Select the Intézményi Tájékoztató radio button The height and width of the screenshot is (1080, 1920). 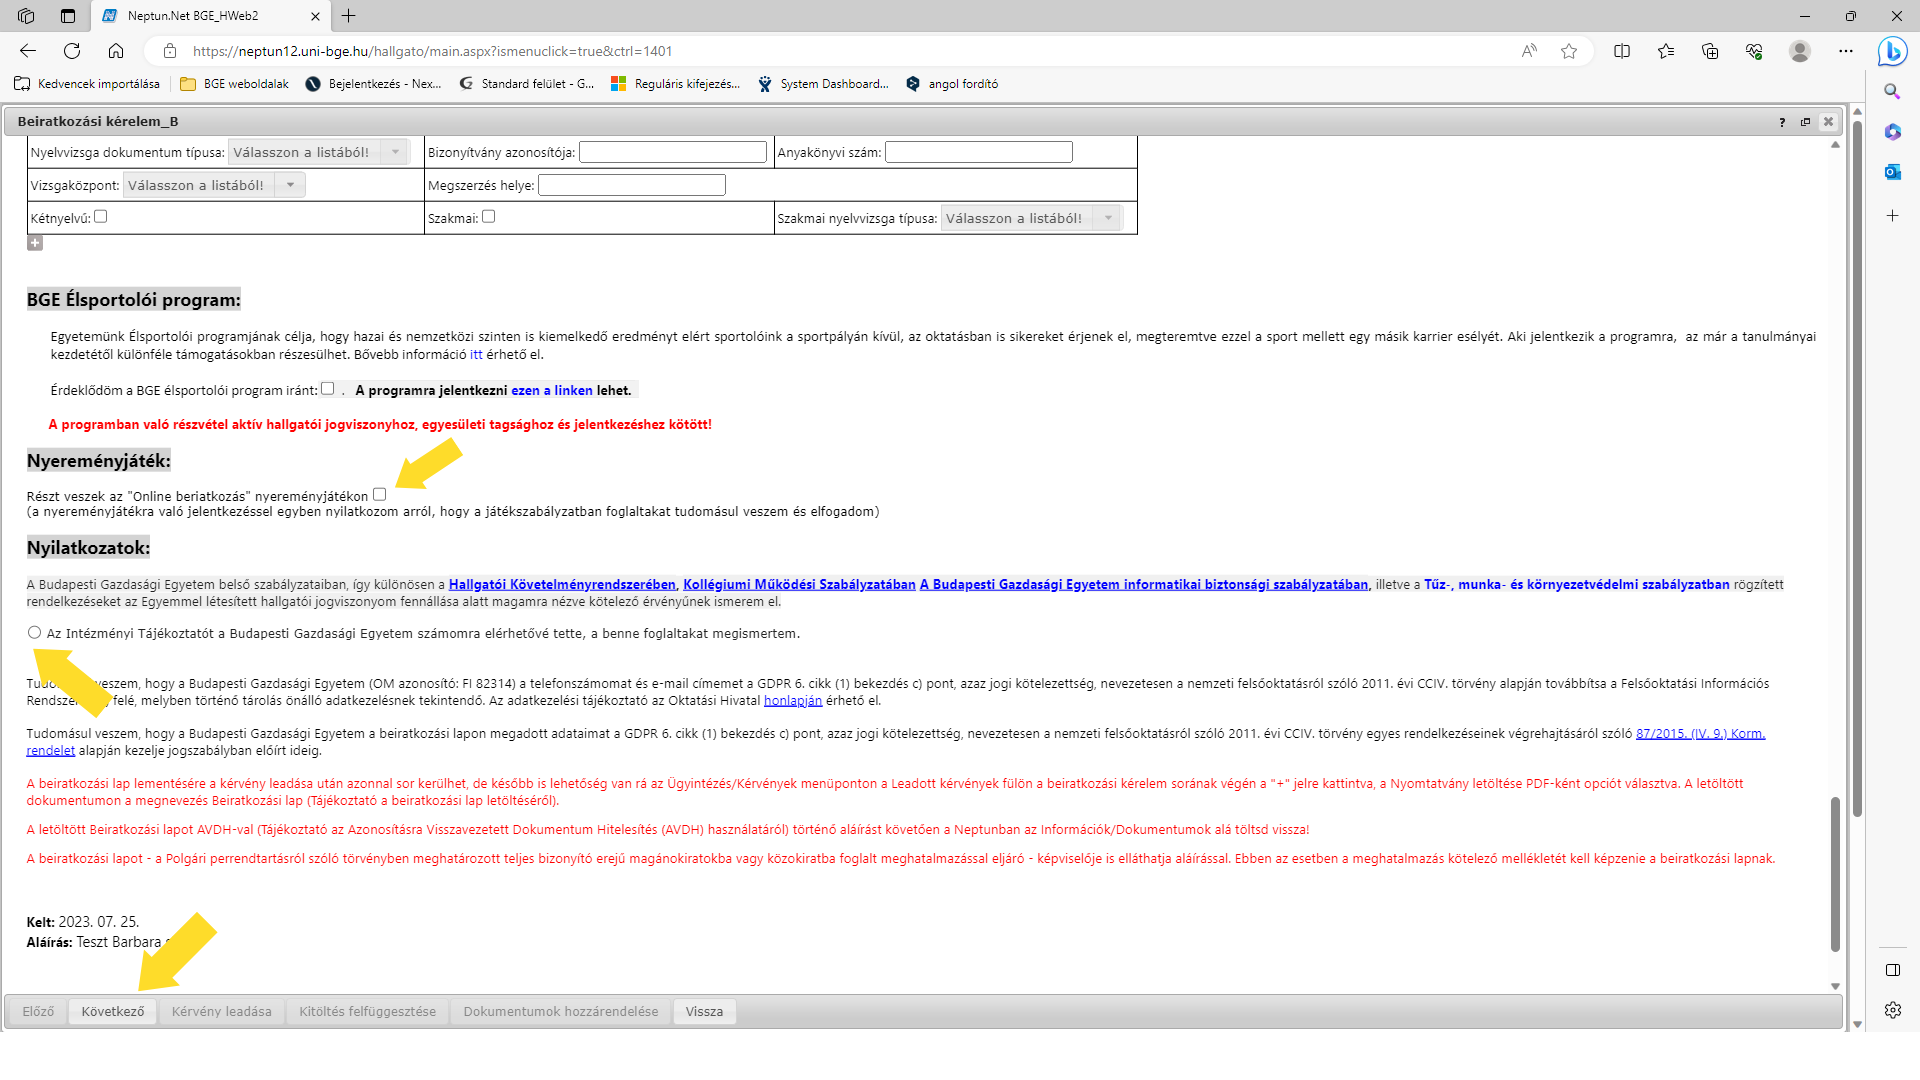(x=34, y=633)
